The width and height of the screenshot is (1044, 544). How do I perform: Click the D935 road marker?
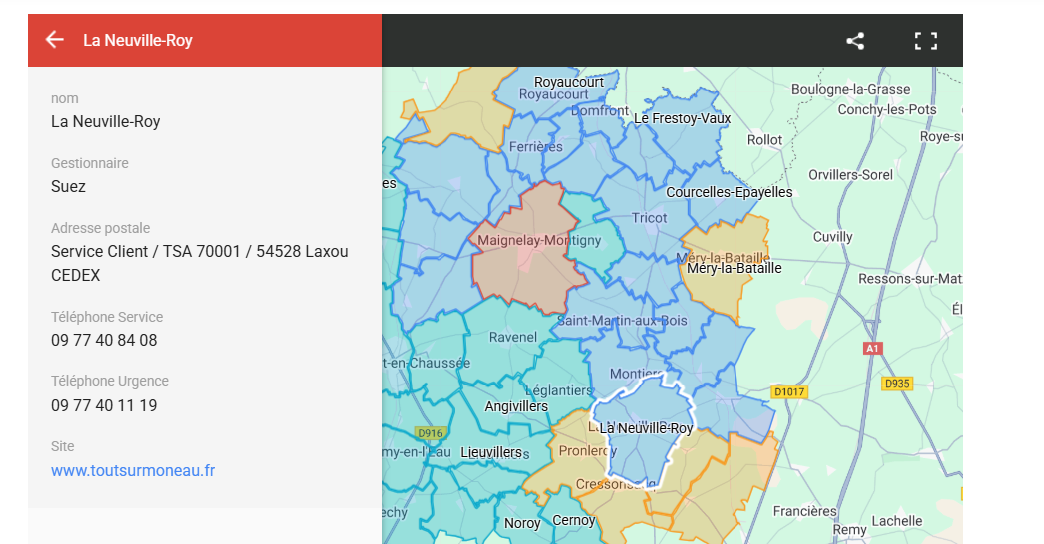pyautogui.click(x=897, y=383)
